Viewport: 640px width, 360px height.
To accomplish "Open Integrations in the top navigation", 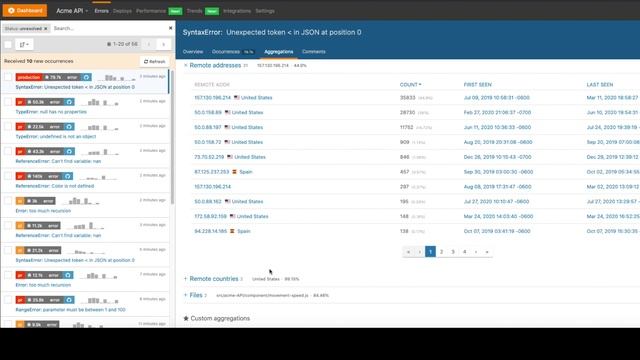I will coord(237,11).
